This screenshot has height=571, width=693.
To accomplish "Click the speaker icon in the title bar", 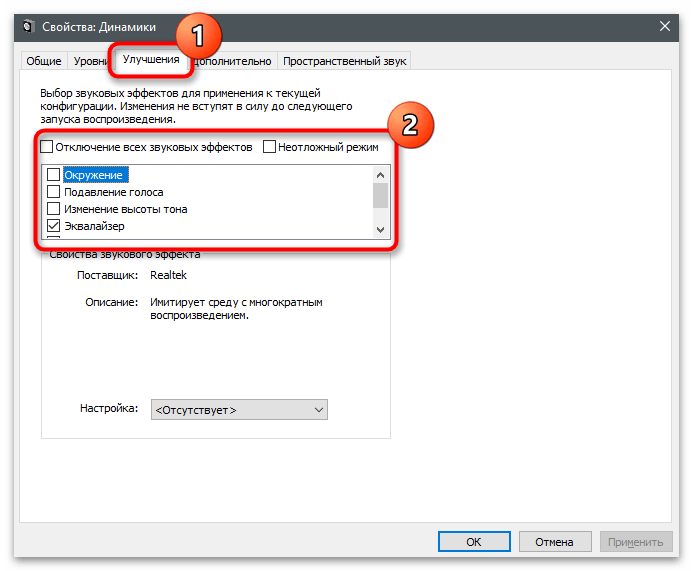I will (x=28, y=27).
